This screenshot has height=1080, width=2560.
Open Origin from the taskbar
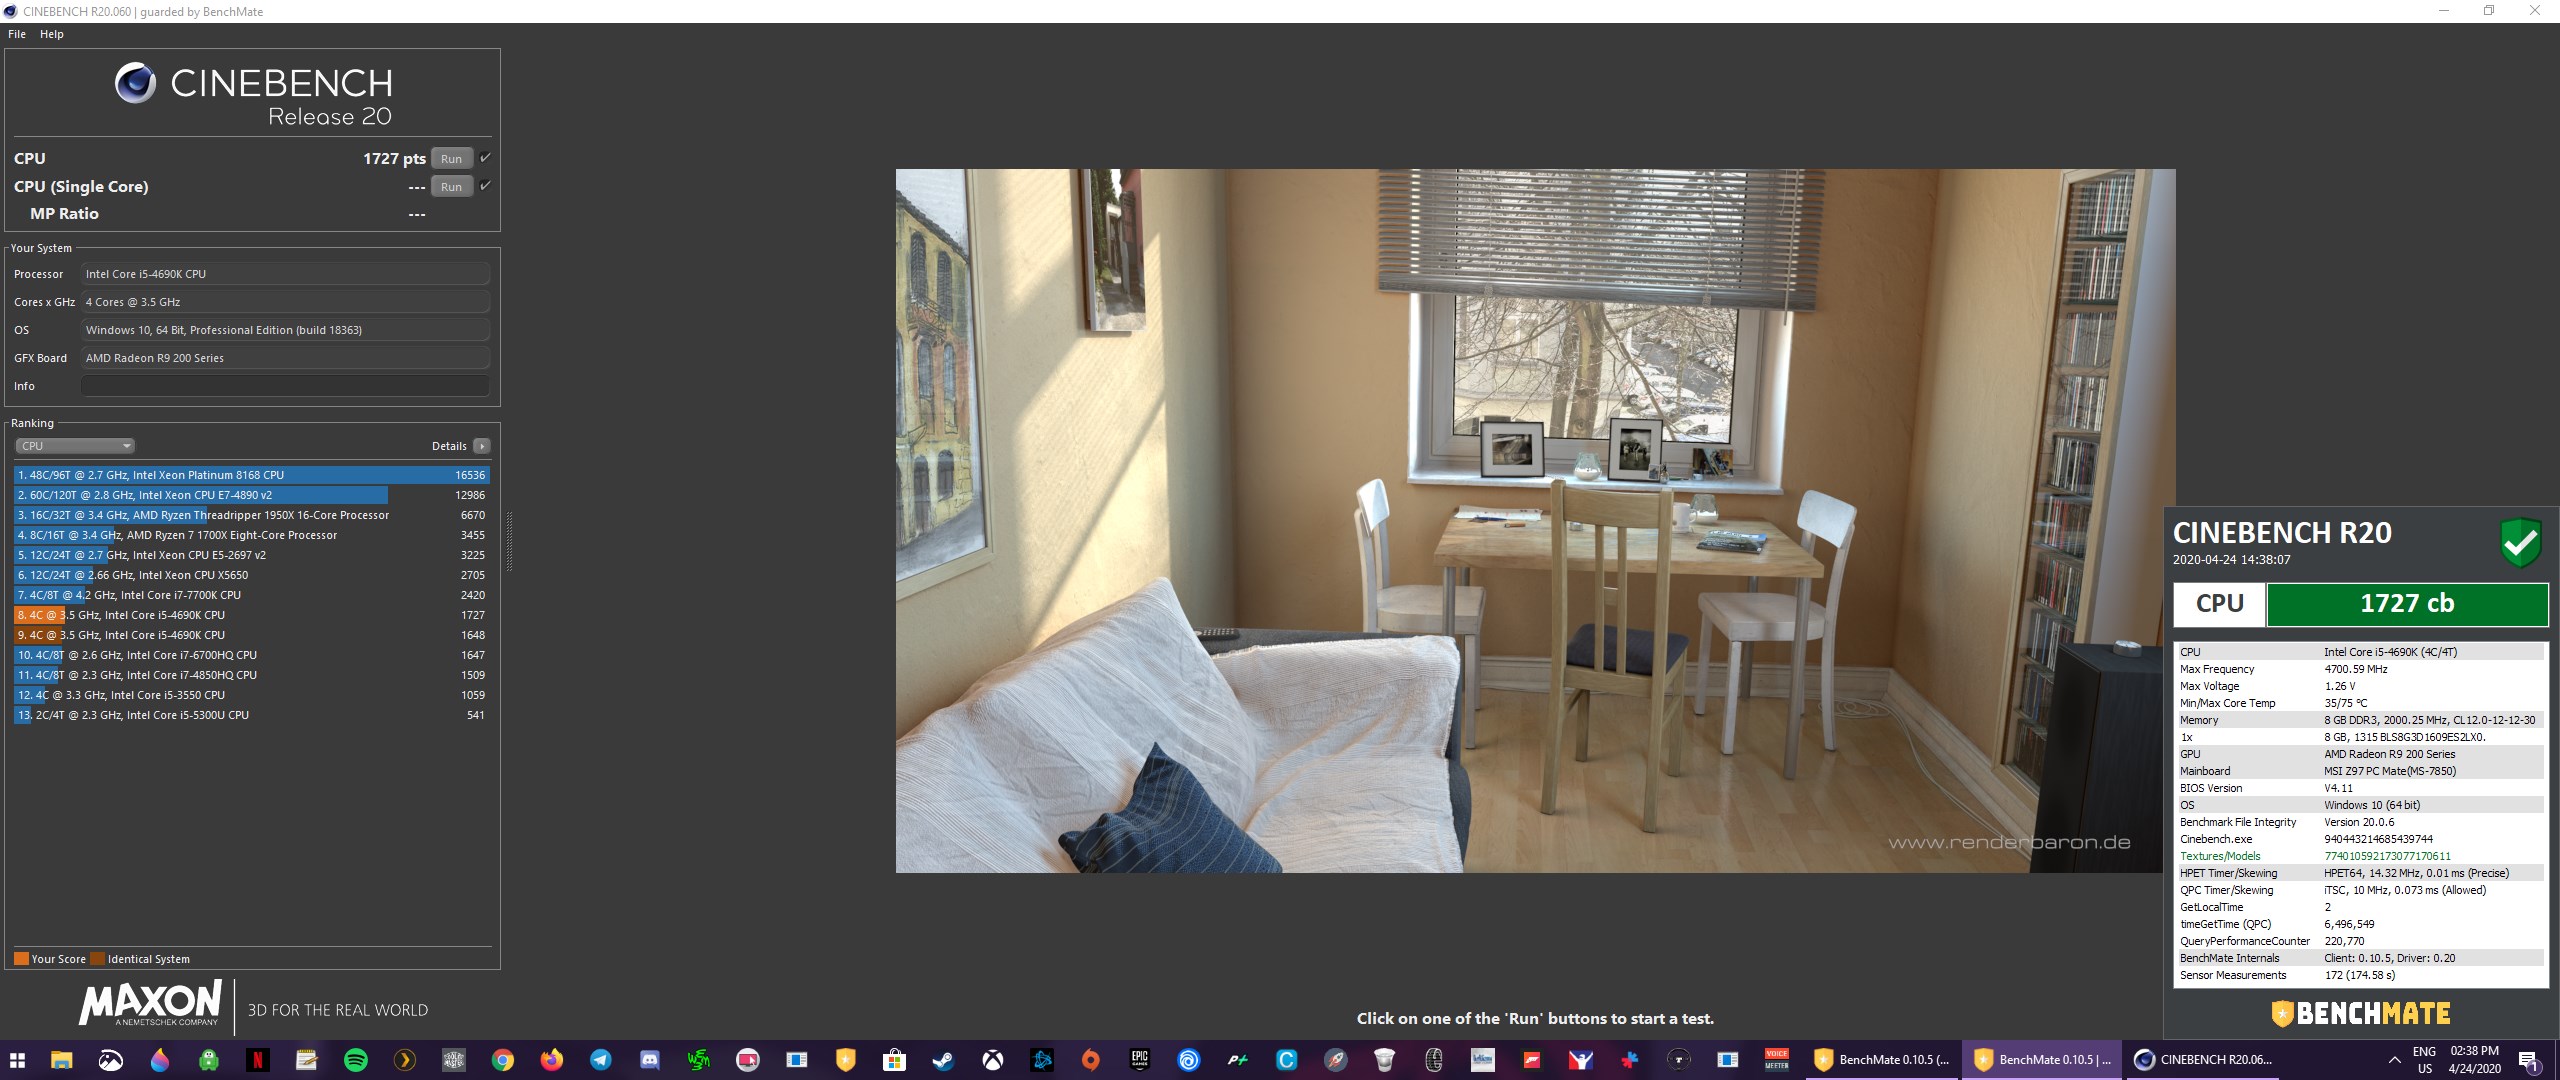pos(1091,1060)
